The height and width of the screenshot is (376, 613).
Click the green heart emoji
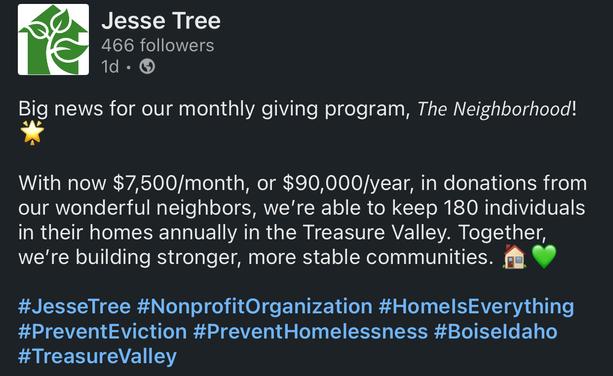point(544,257)
